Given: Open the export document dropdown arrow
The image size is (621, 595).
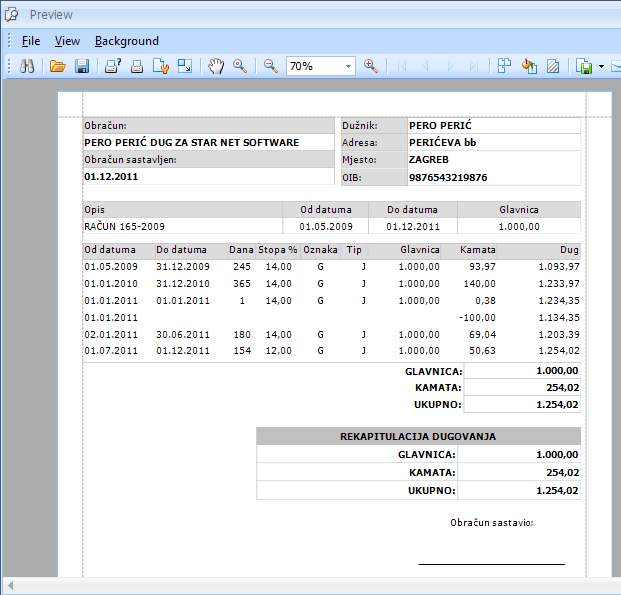Looking at the screenshot, I should [x=602, y=66].
